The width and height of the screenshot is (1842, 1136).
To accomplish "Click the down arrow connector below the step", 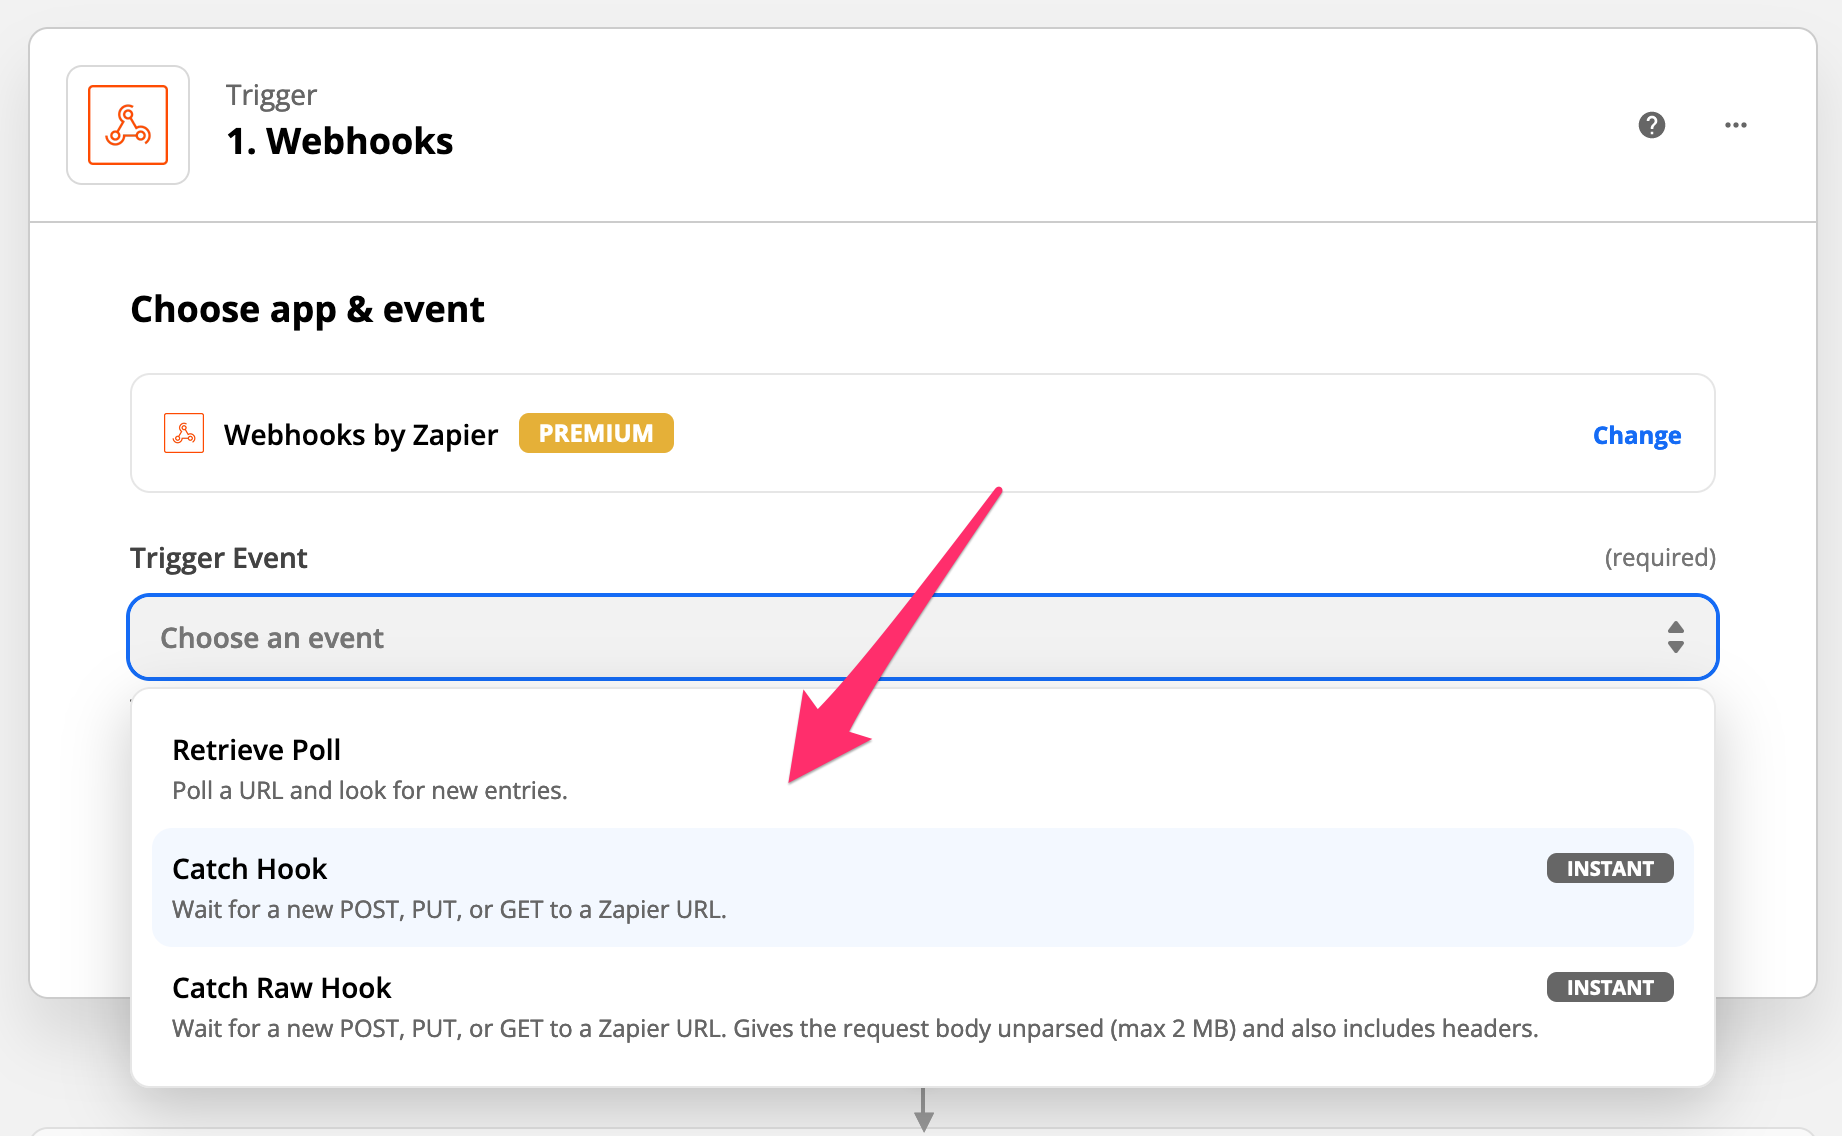I will tap(924, 1109).
